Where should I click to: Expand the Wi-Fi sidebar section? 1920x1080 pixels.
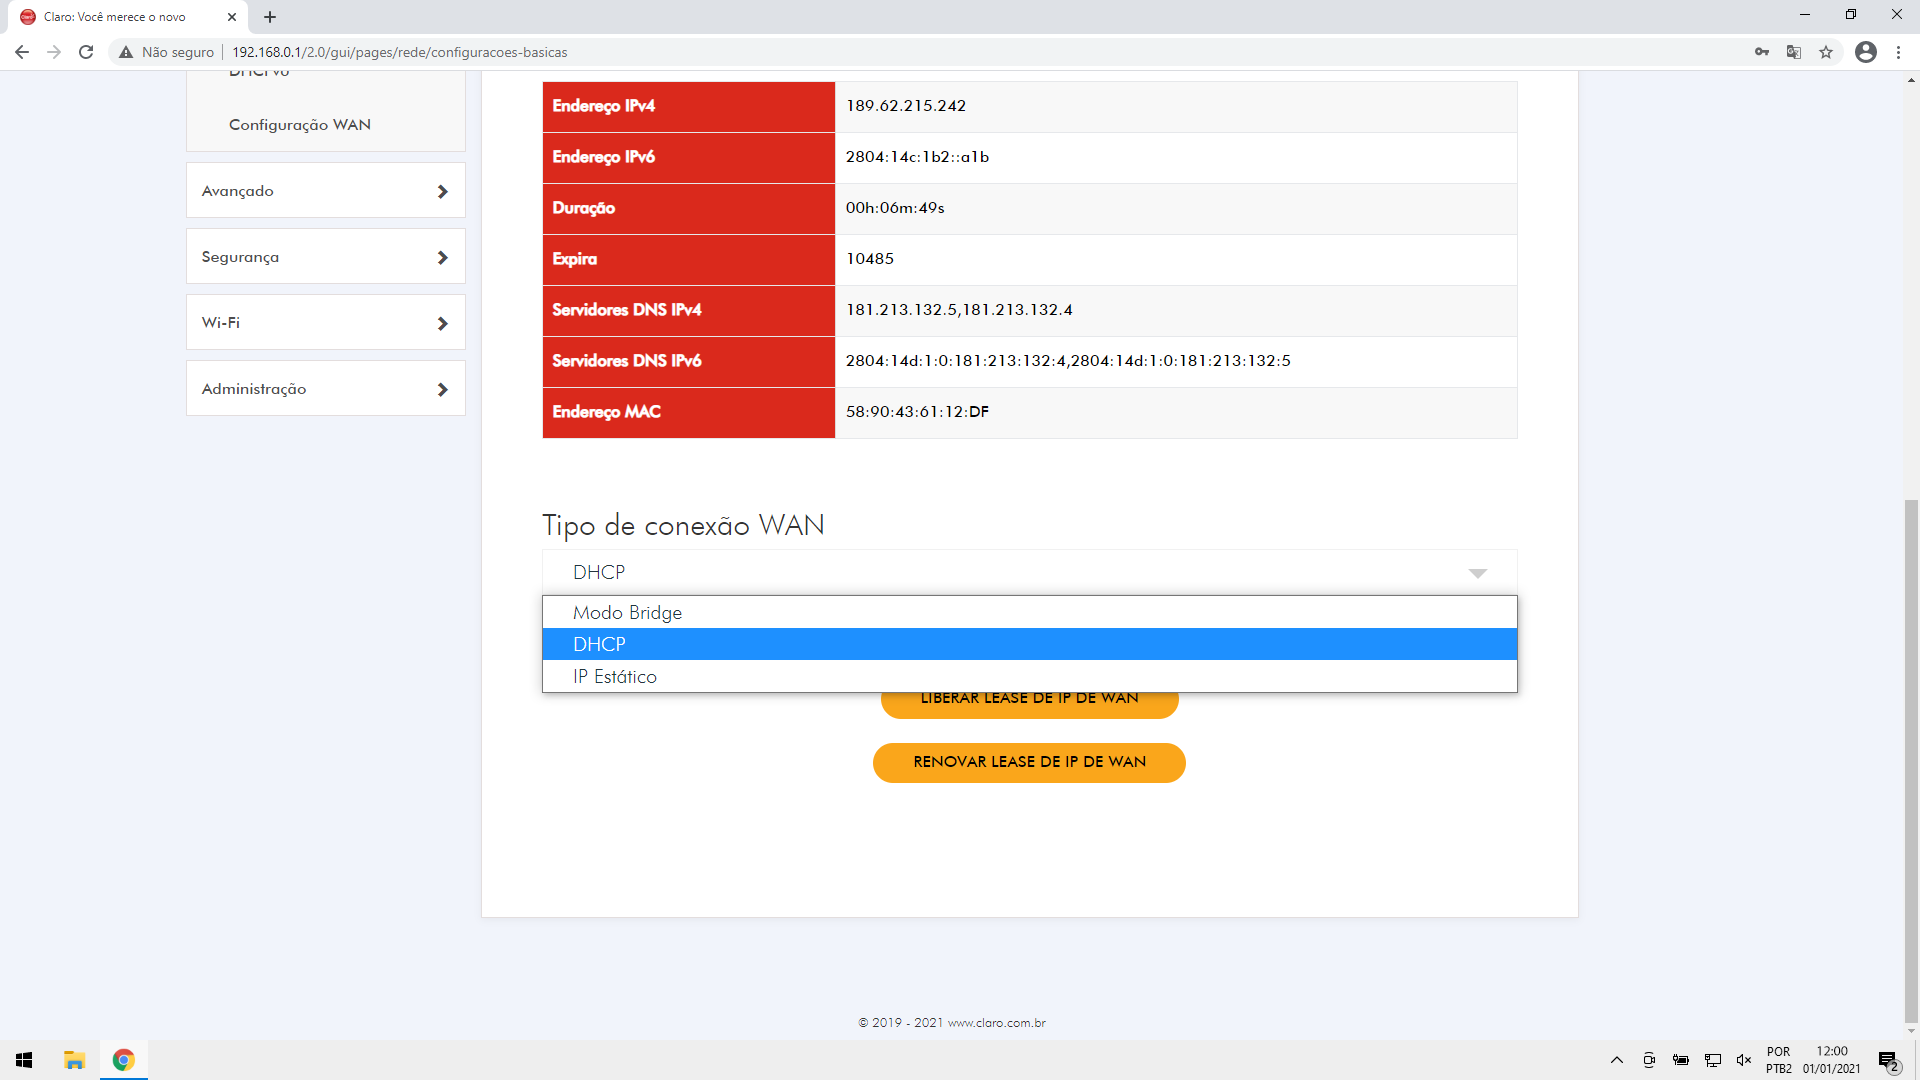click(x=326, y=322)
